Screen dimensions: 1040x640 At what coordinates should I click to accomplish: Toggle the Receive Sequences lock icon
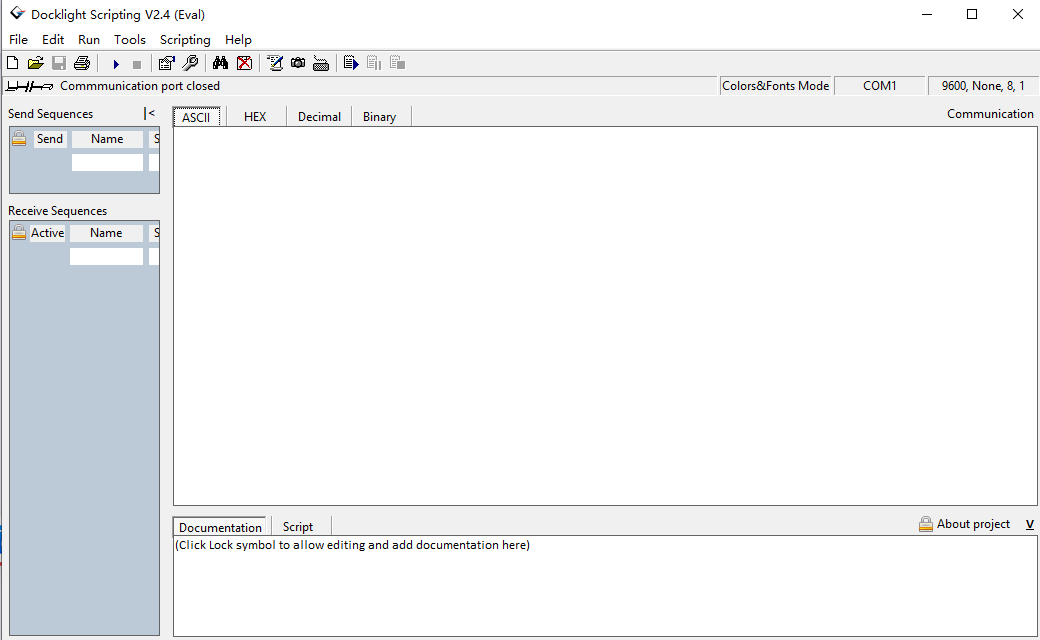point(19,233)
